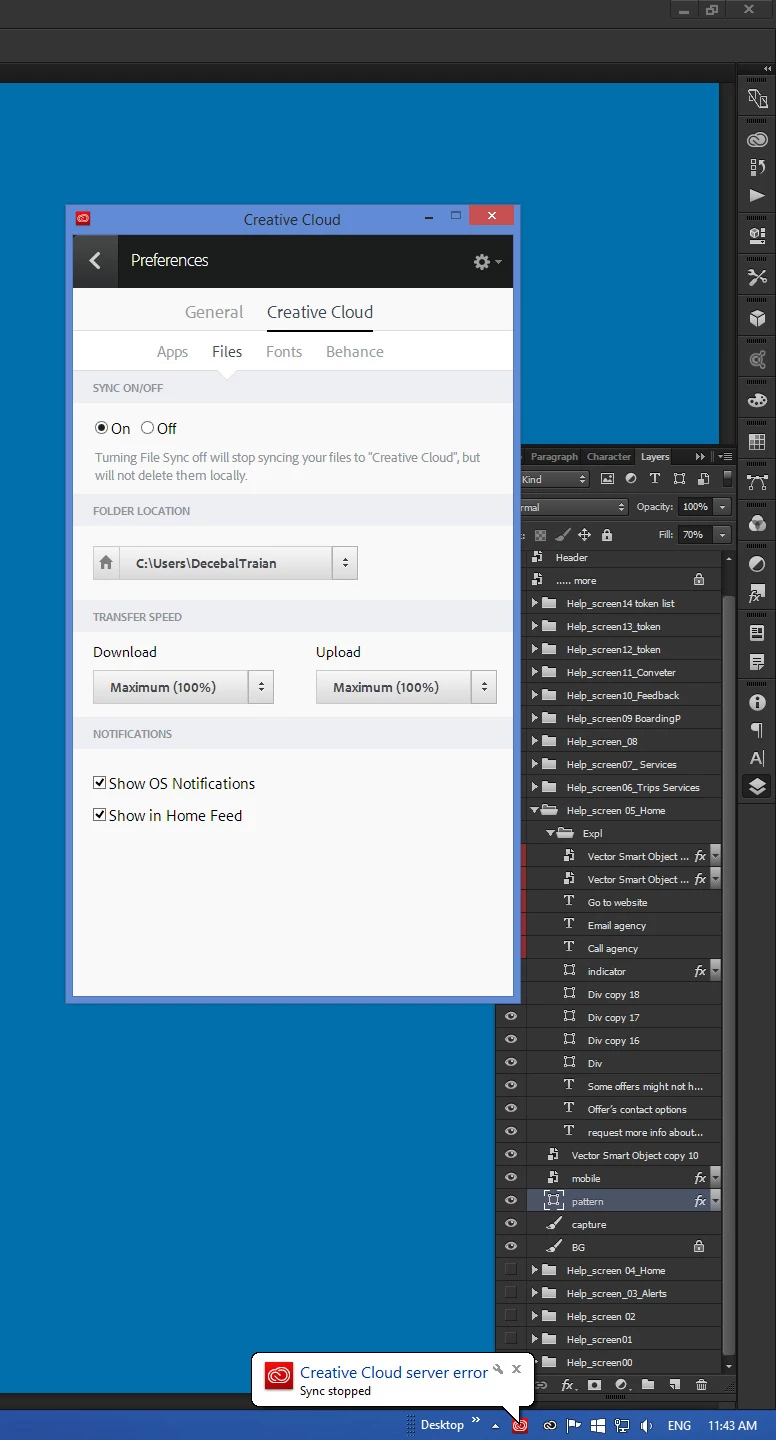Viewport: 776px width, 1440px height.
Task: Open the Info panel icon
Action: coord(757,703)
